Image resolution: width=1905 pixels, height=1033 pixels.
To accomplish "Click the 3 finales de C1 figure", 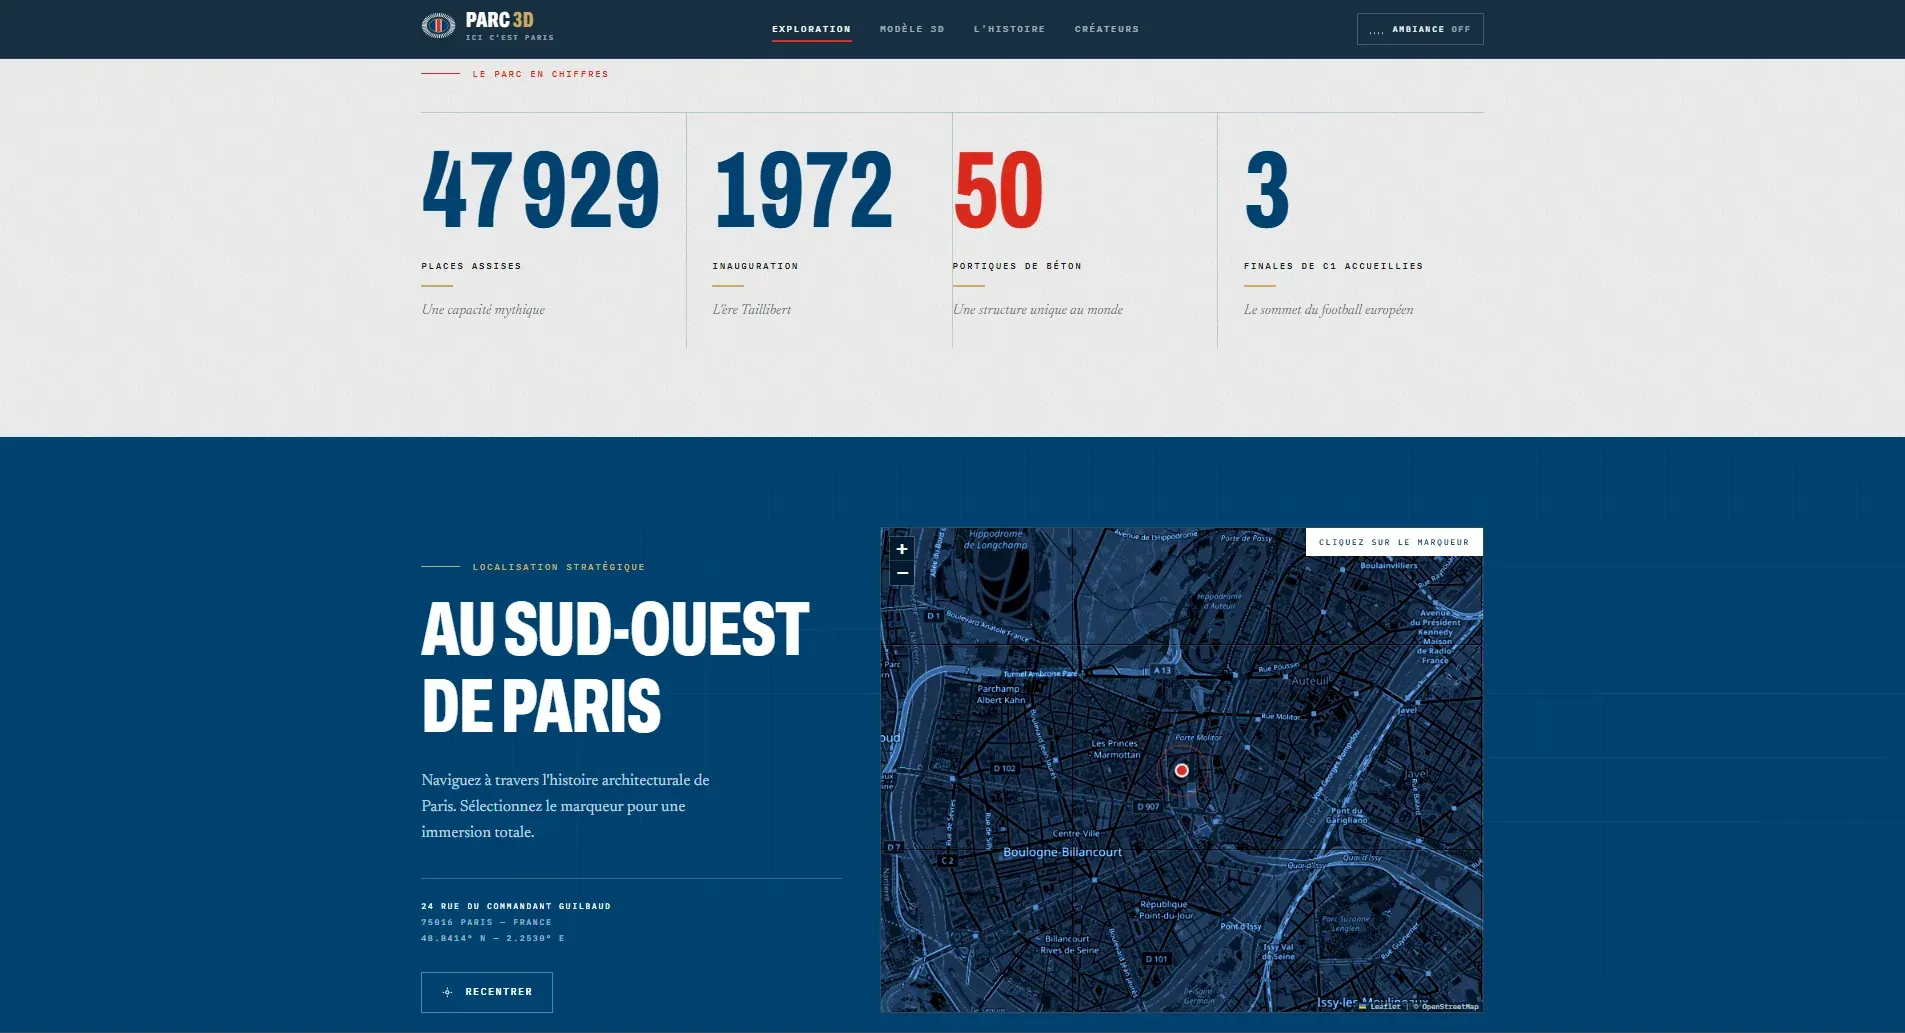I will pyautogui.click(x=1267, y=189).
